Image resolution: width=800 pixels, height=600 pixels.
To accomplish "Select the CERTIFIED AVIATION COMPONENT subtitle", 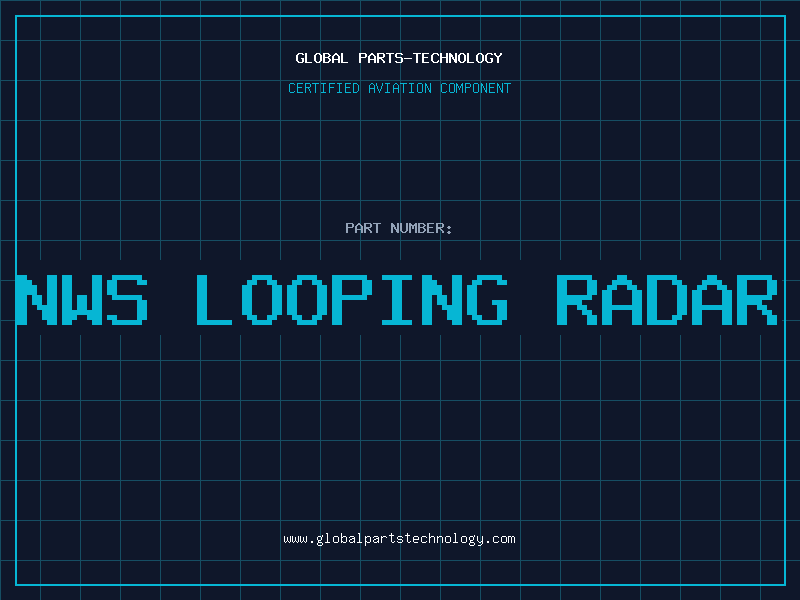I will (x=399, y=88).
